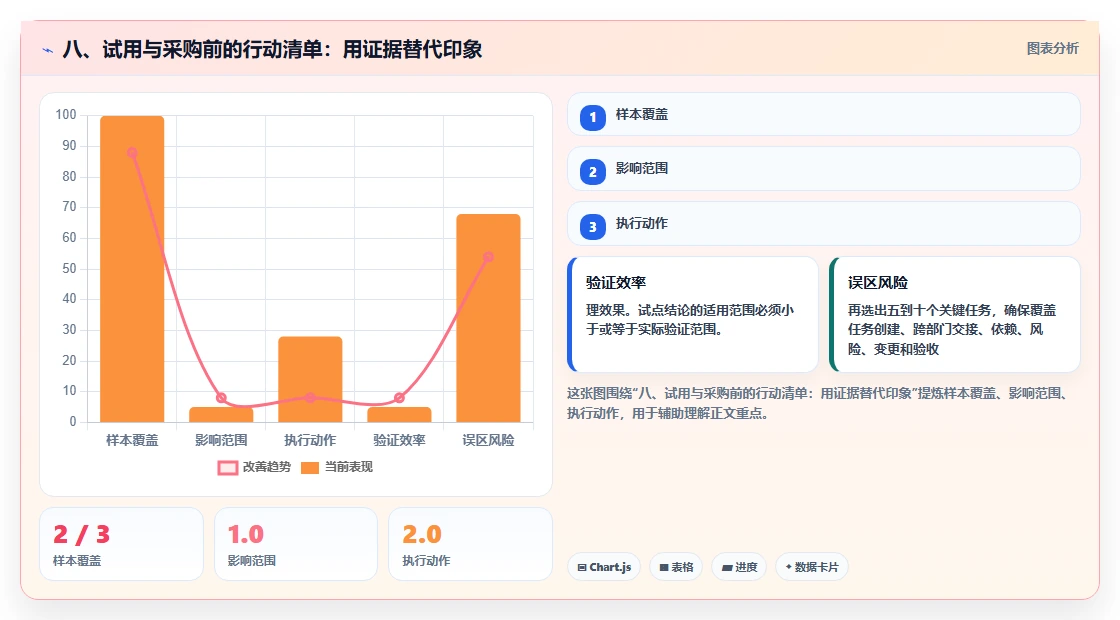Click the trend line point above 误区风险
Viewport: 1120px width, 620px height.
pos(489,257)
